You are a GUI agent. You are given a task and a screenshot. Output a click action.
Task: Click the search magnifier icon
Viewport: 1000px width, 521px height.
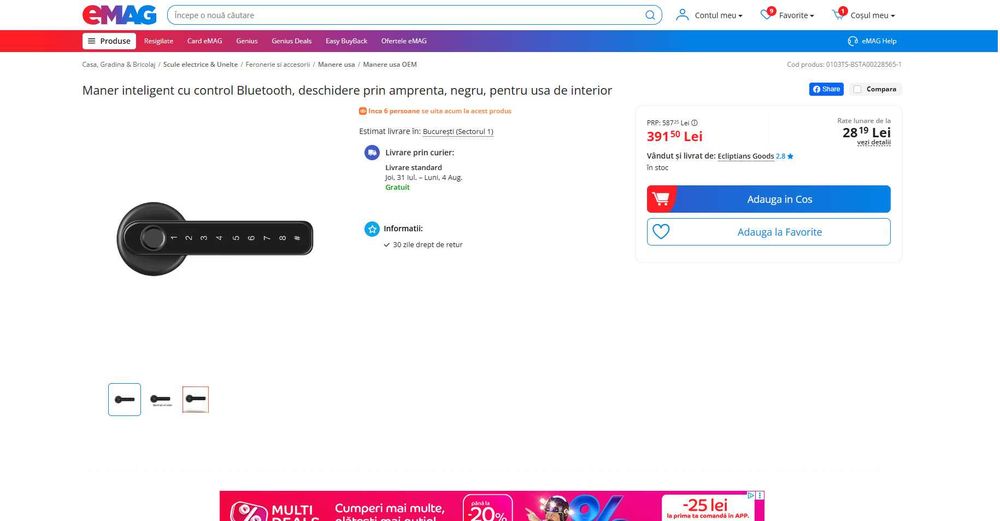[x=650, y=15]
